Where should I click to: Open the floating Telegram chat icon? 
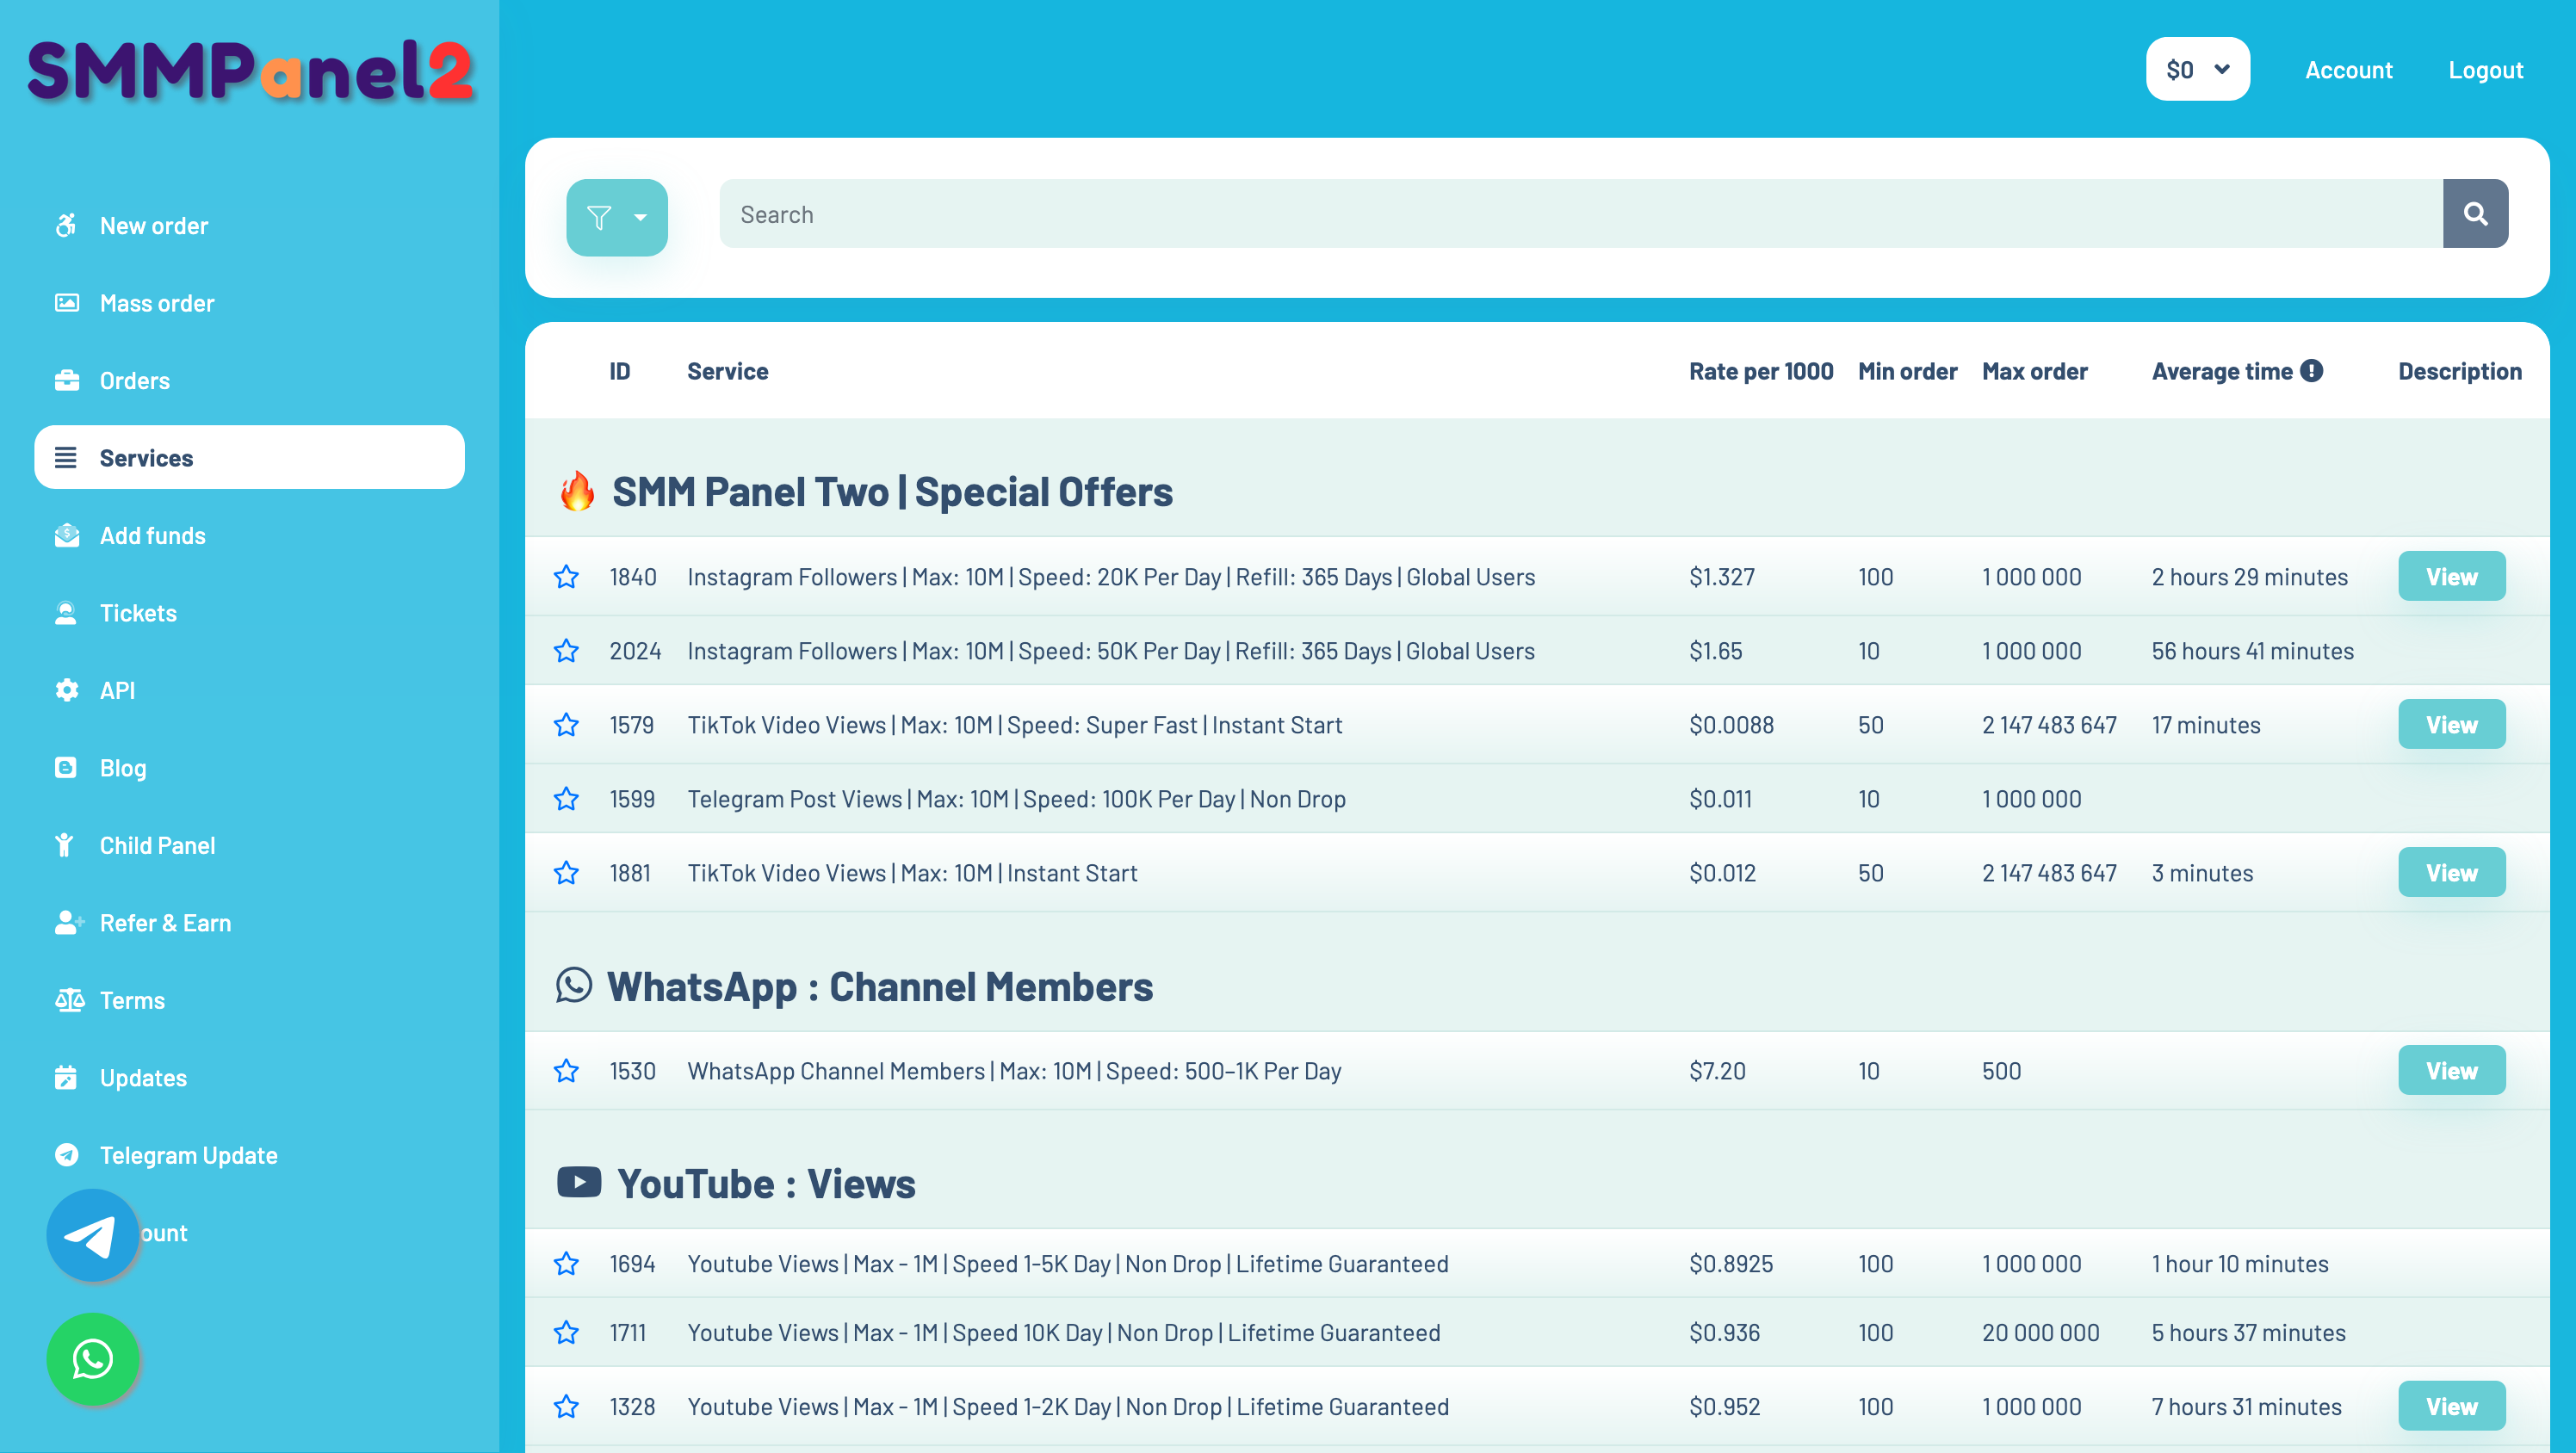click(x=92, y=1236)
